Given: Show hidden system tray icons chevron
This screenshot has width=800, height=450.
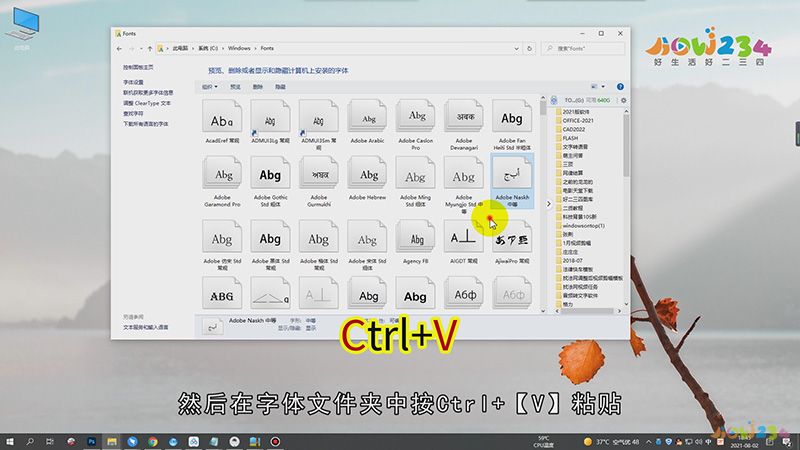Looking at the screenshot, I should tap(648, 441).
